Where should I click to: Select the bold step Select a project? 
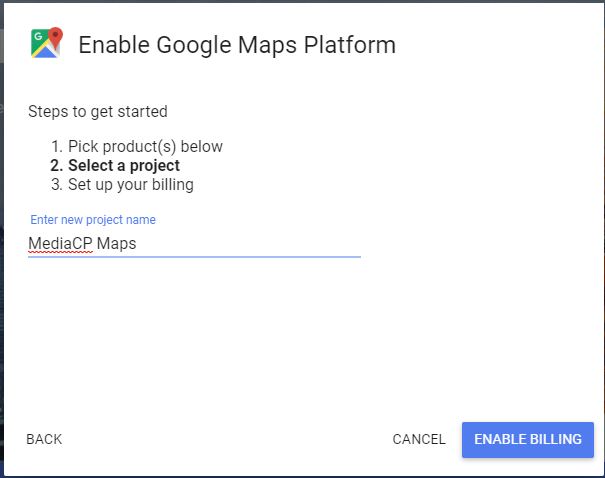(x=115, y=166)
